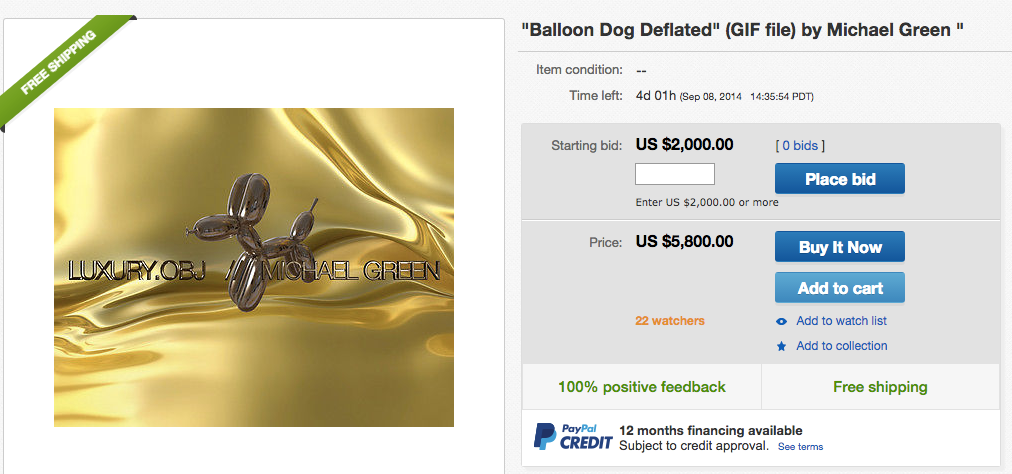Image resolution: width=1012 pixels, height=474 pixels.
Task: Click the eye icon for watch list
Action: tap(782, 322)
